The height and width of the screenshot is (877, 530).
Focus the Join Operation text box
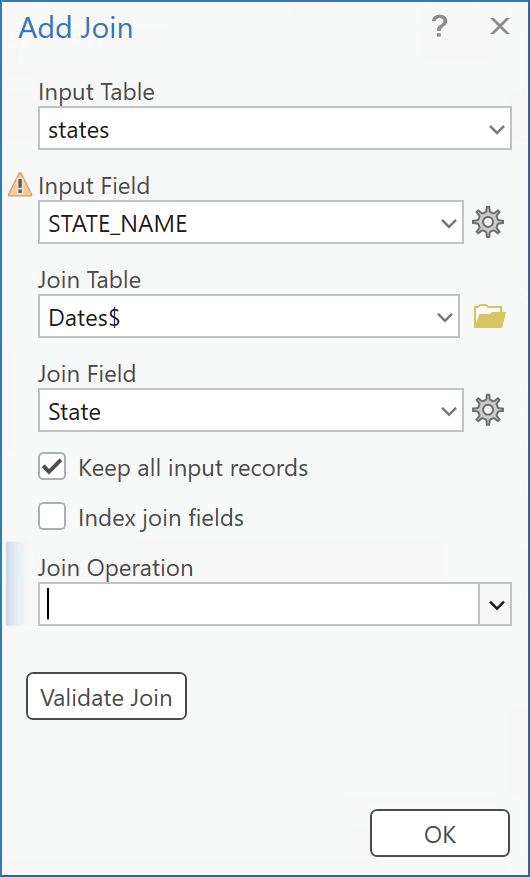(259, 605)
